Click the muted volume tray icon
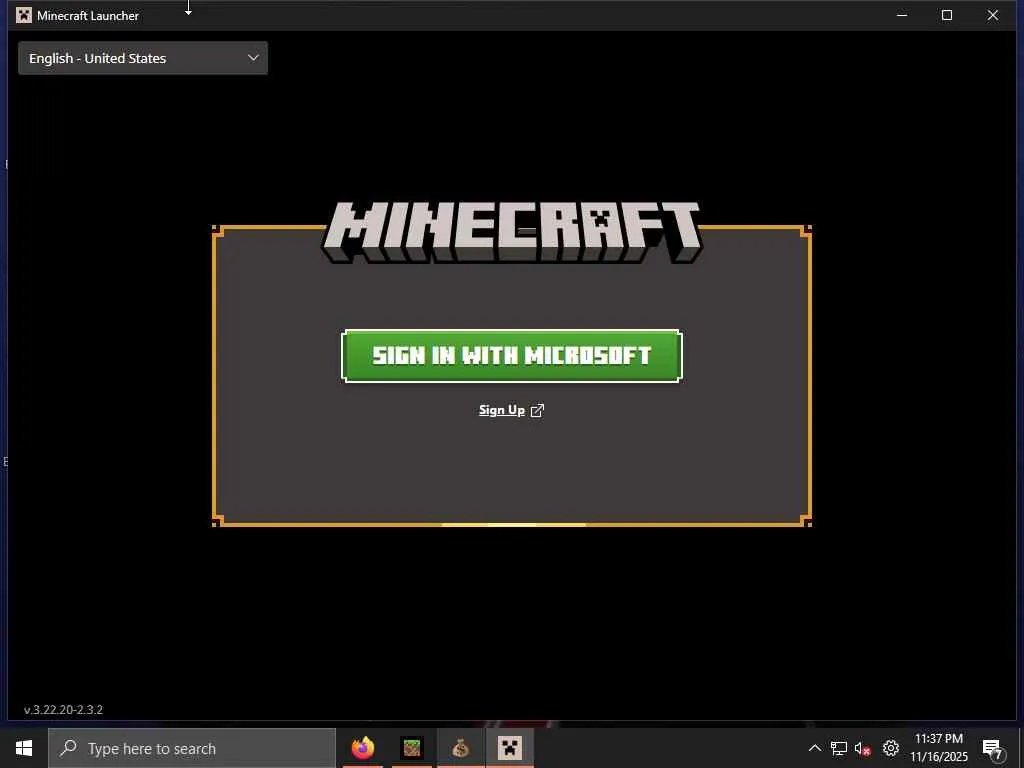Image resolution: width=1024 pixels, height=768 pixels. tap(862, 748)
